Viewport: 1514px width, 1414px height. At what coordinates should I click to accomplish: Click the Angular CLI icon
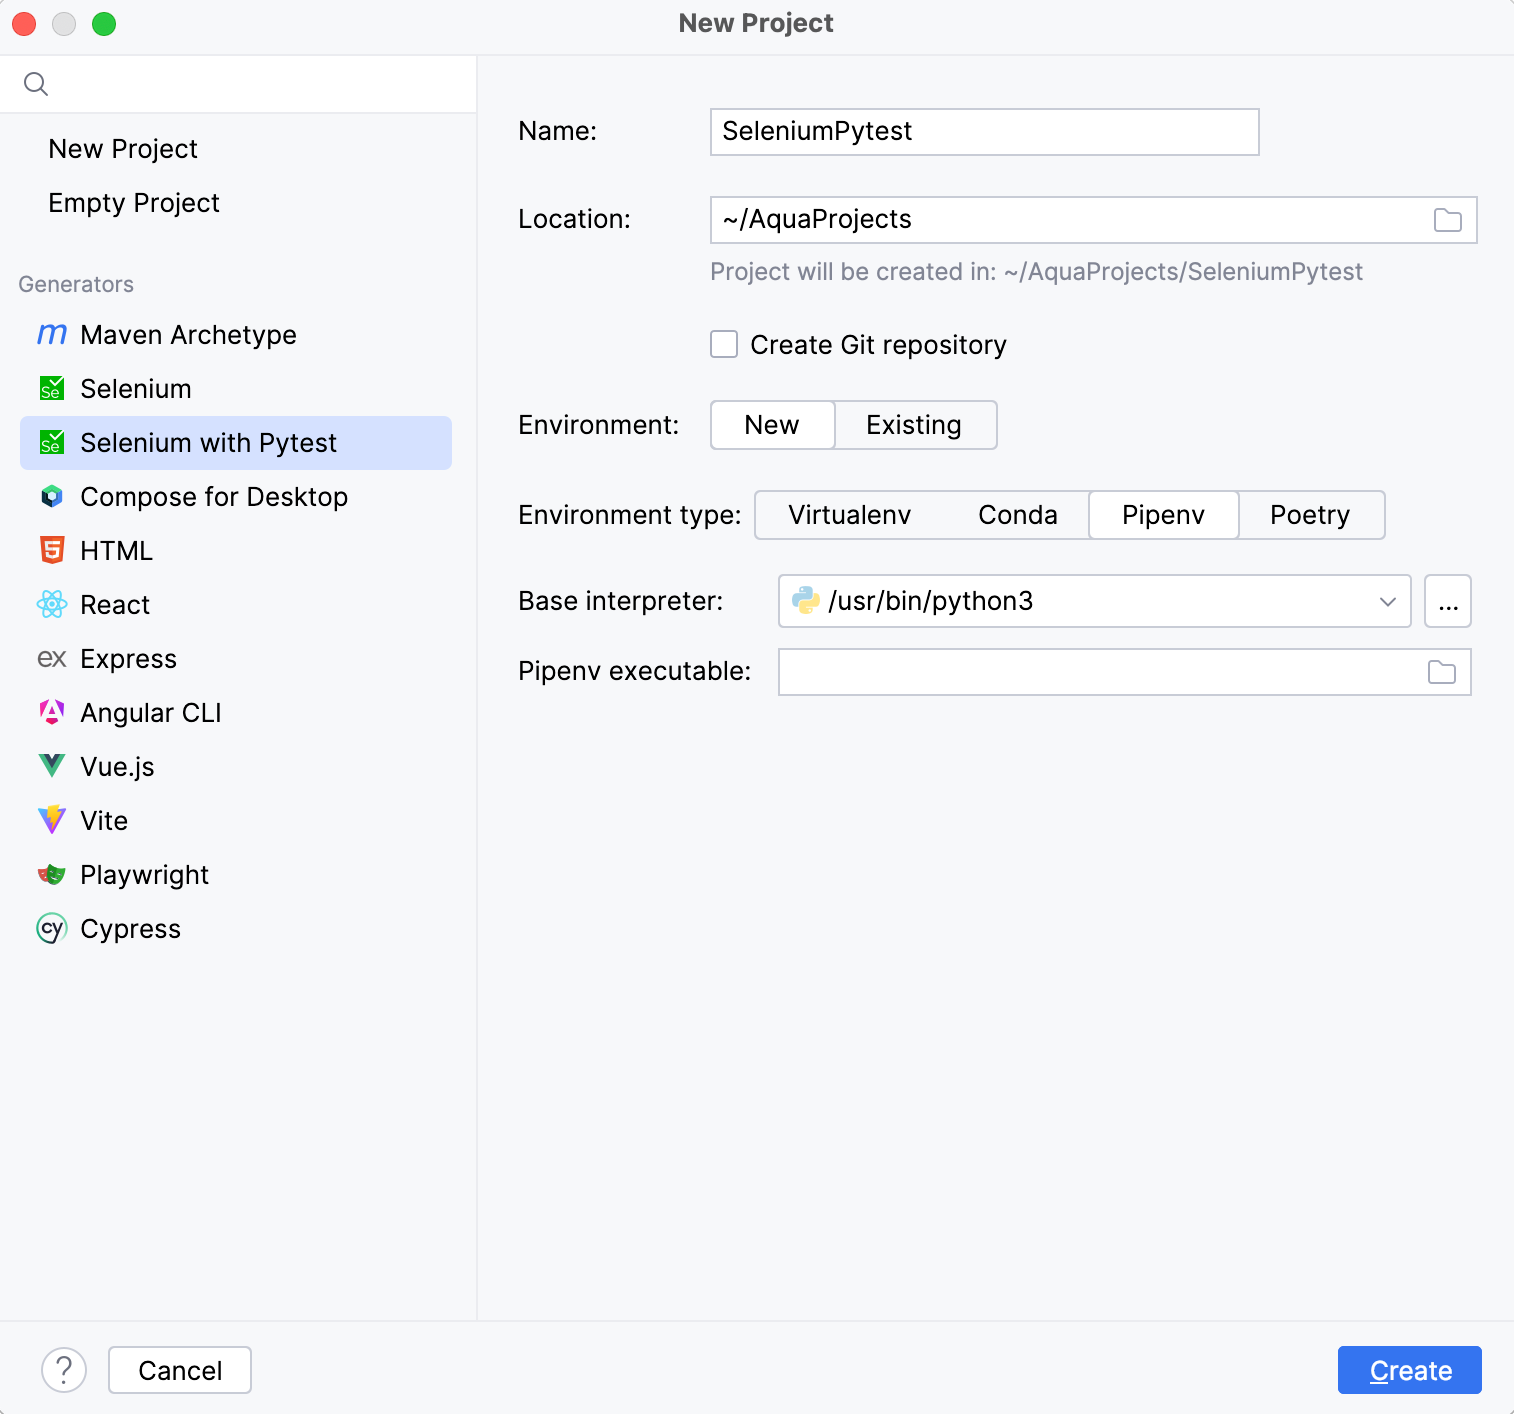point(51,713)
